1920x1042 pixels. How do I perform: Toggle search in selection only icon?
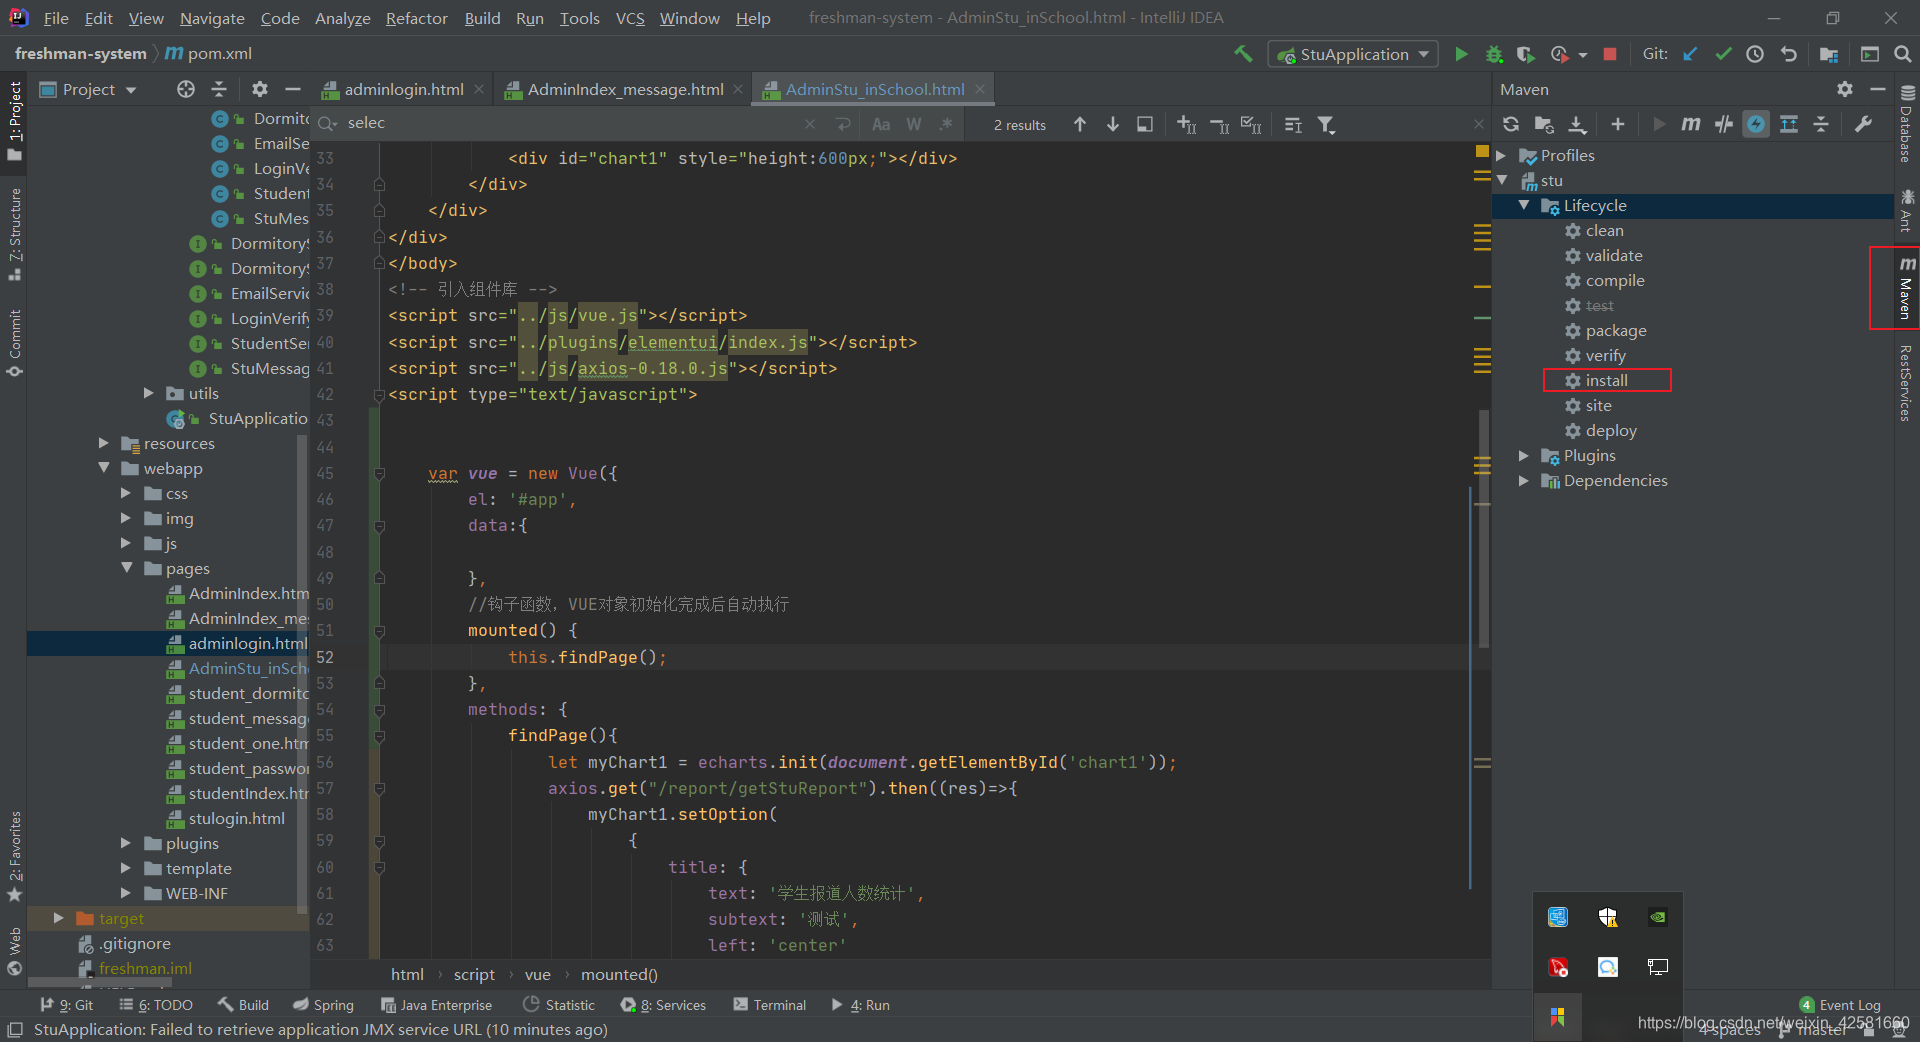pos(1293,124)
